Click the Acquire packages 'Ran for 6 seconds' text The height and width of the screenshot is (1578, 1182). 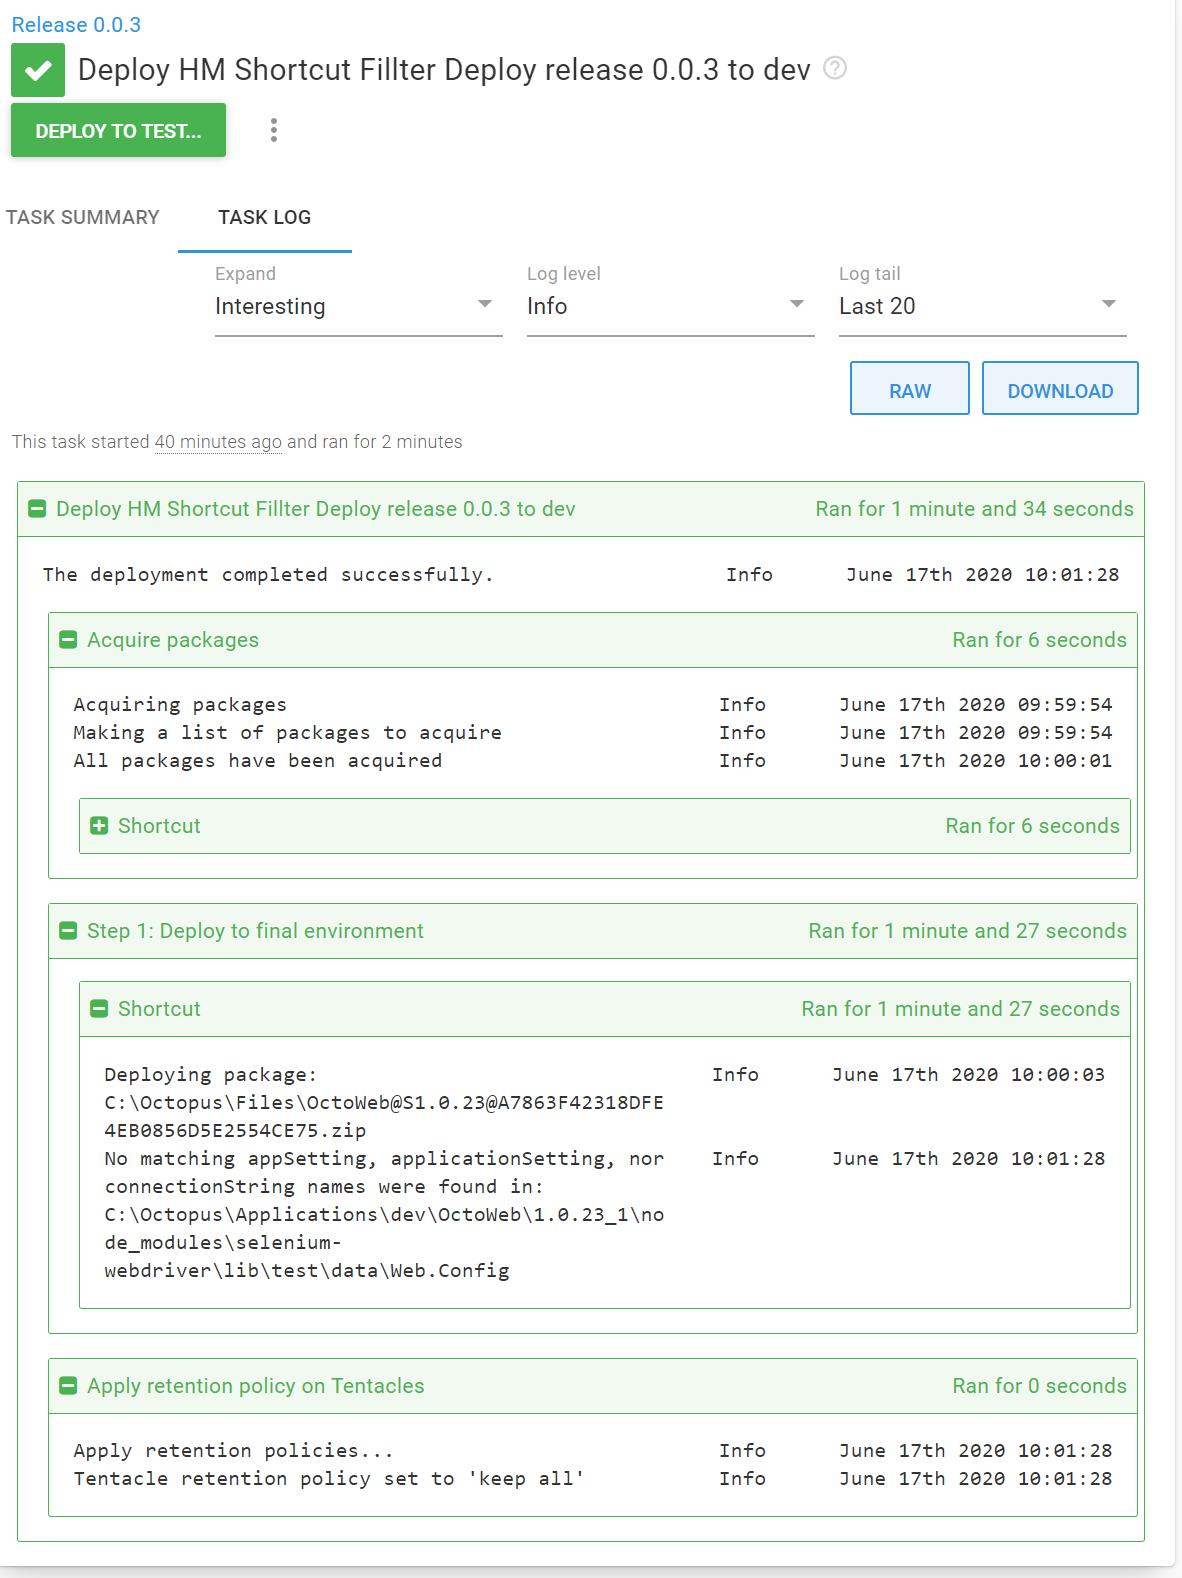1038,640
